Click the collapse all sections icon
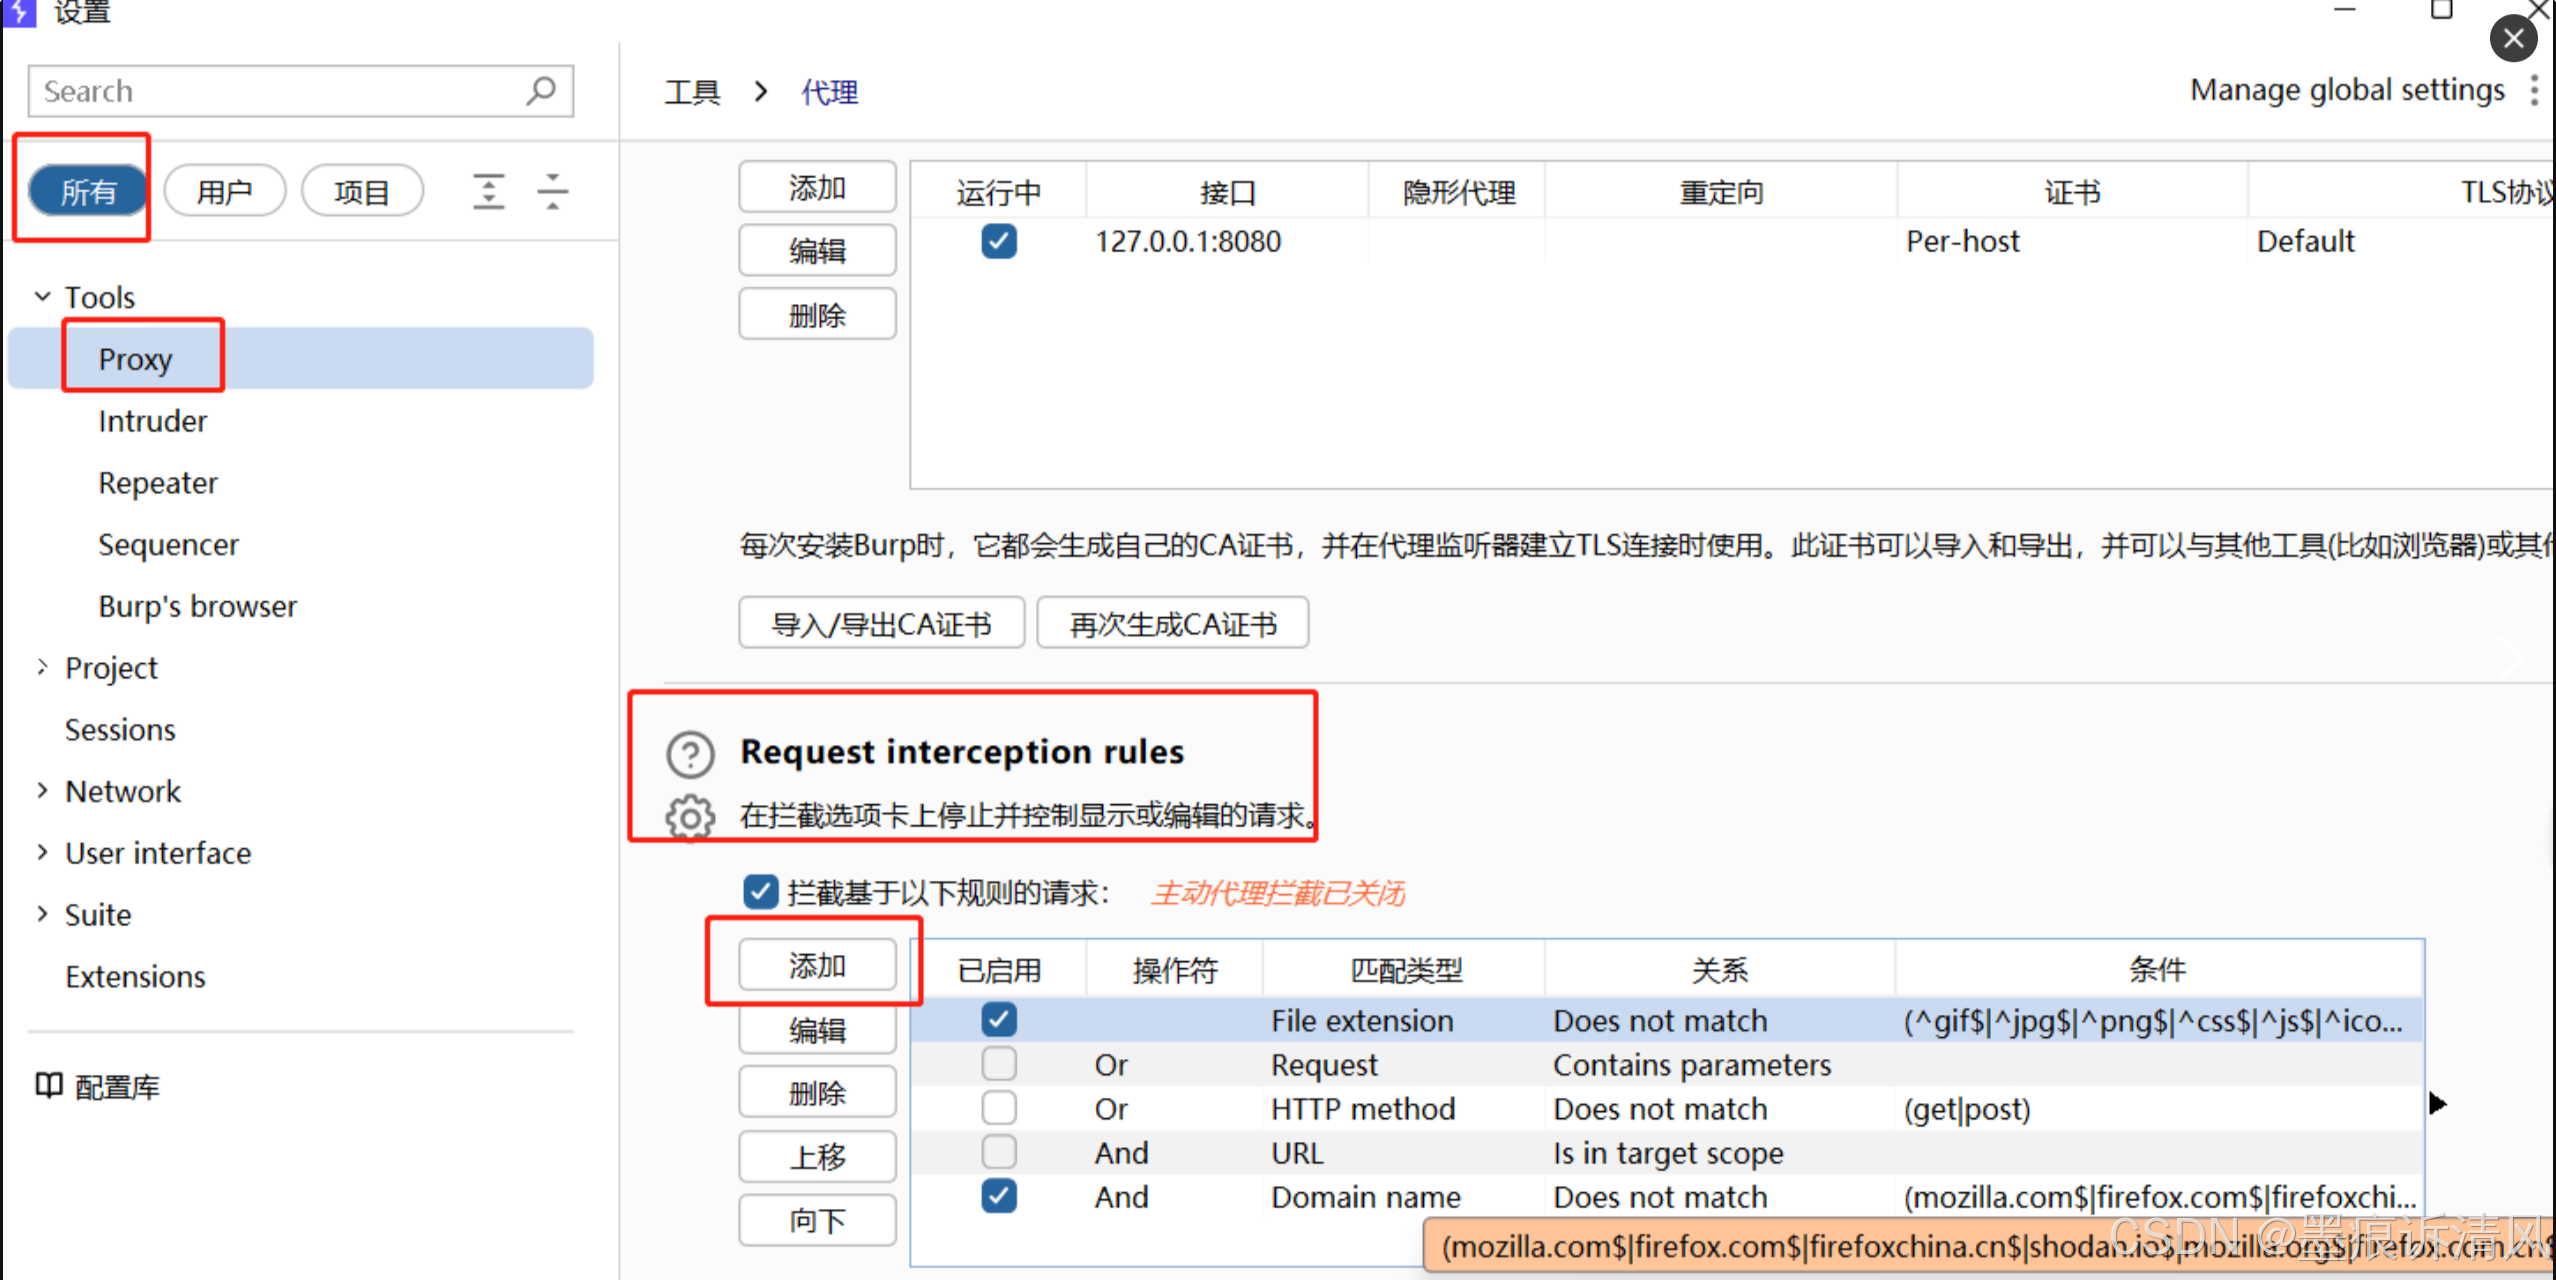This screenshot has width=2556, height=1280. point(552,191)
